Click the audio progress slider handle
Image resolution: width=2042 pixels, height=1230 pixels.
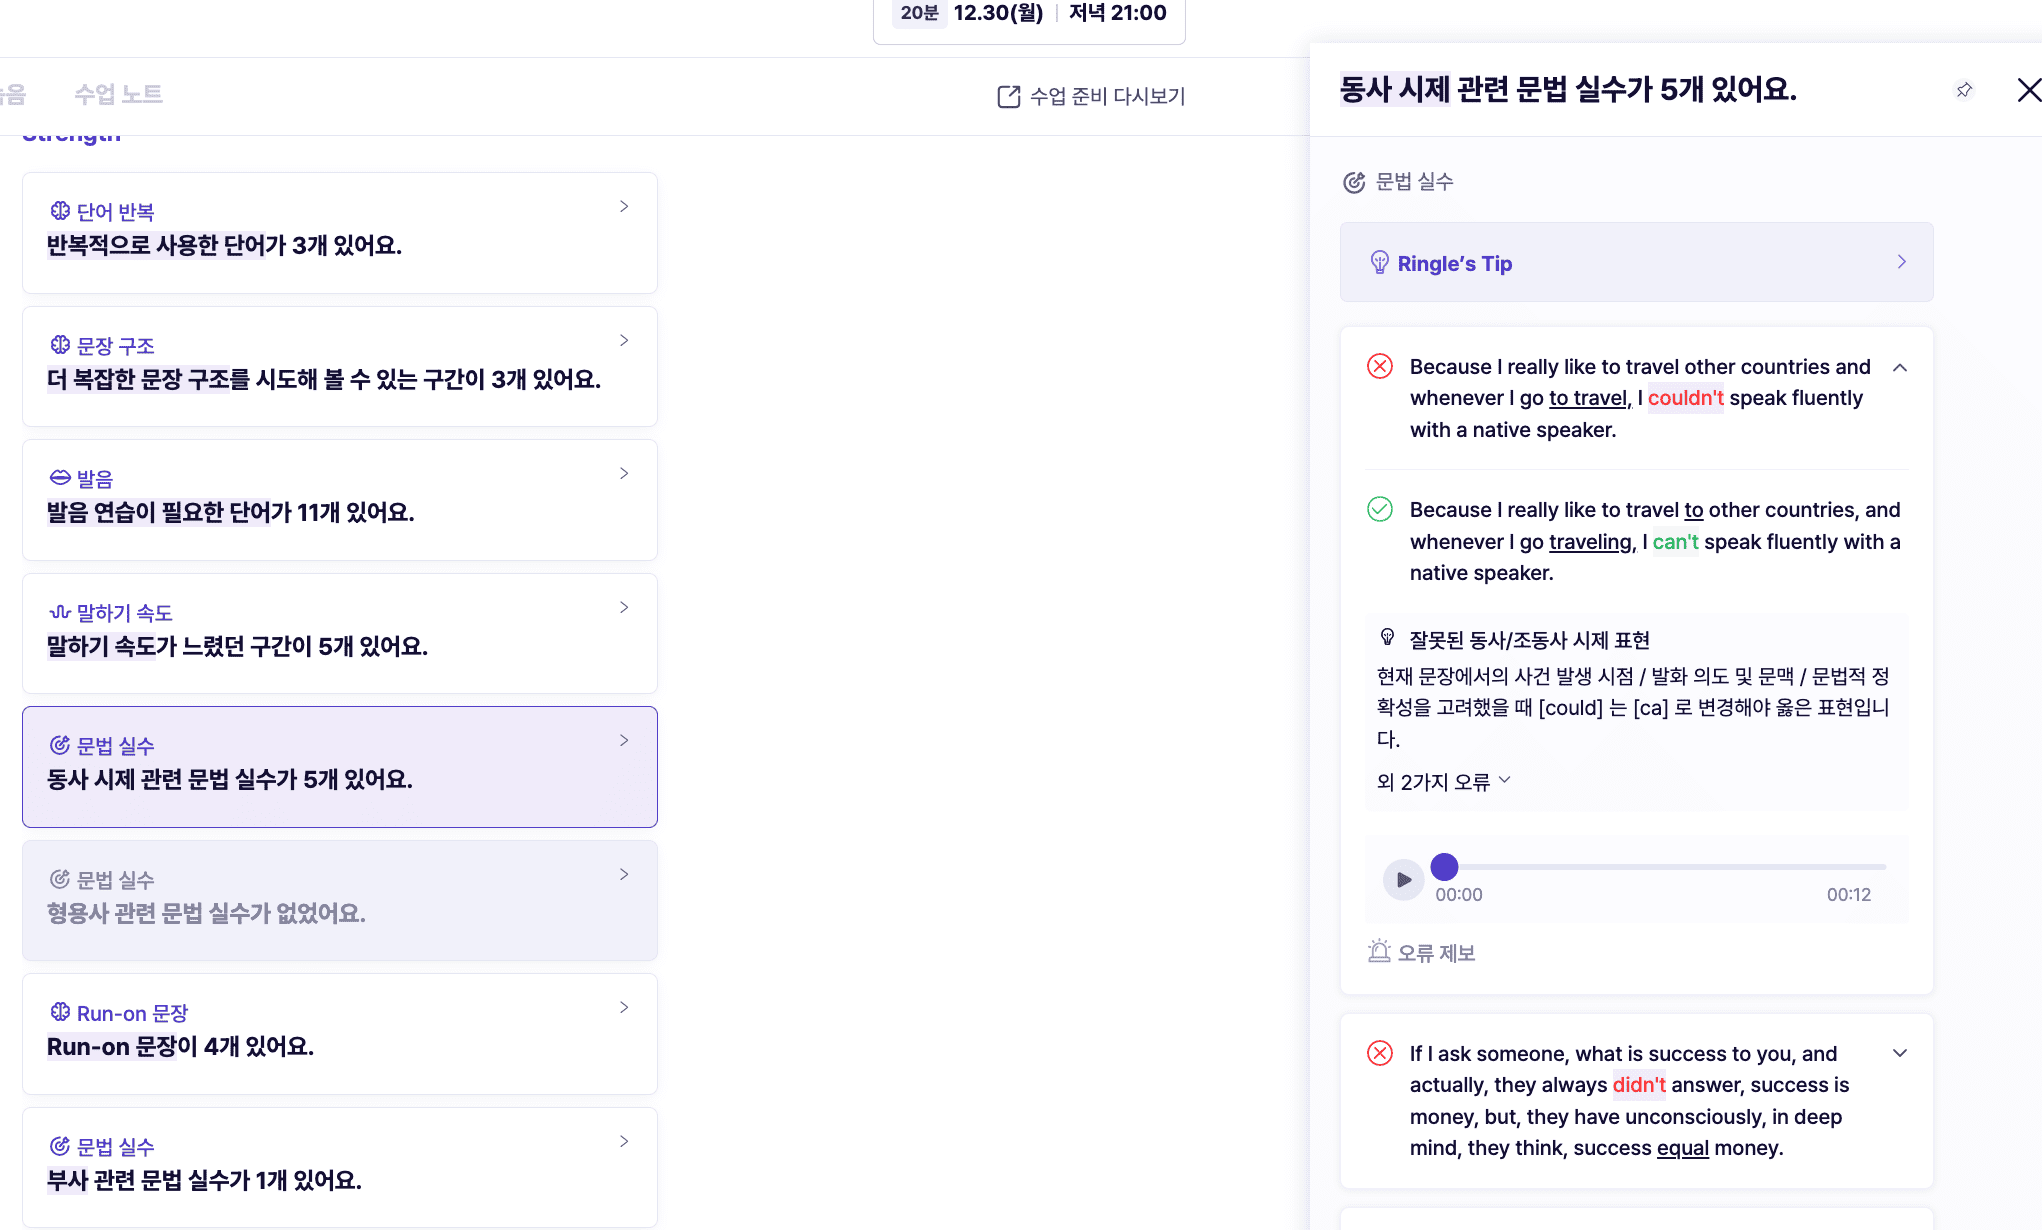[x=1444, y=867]
